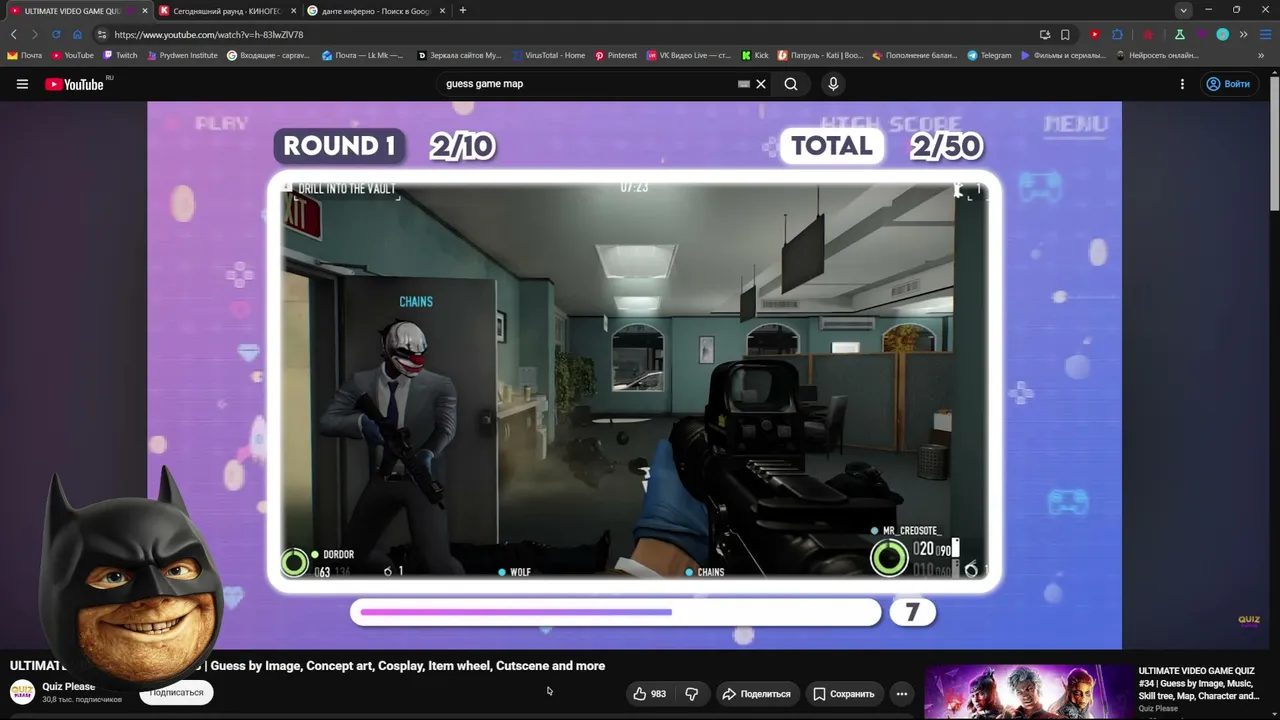Click the YouTube video player
This screenshot has width=1280, height=720.
(x=634, y=375)
